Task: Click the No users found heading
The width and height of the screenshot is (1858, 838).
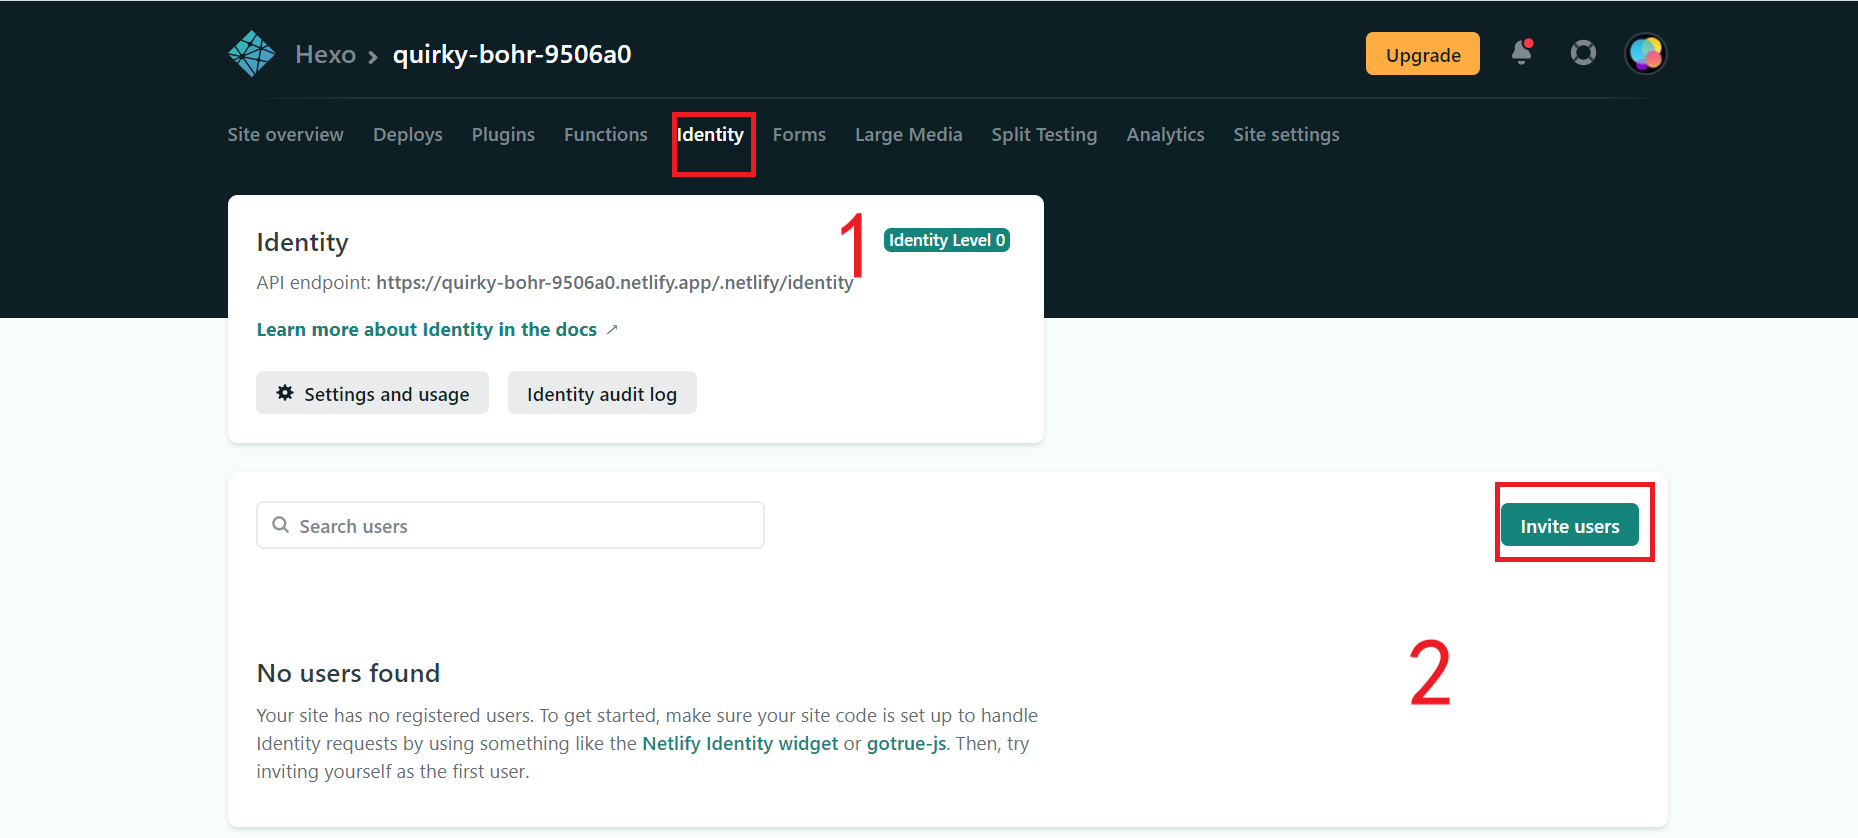Action: 348,673
